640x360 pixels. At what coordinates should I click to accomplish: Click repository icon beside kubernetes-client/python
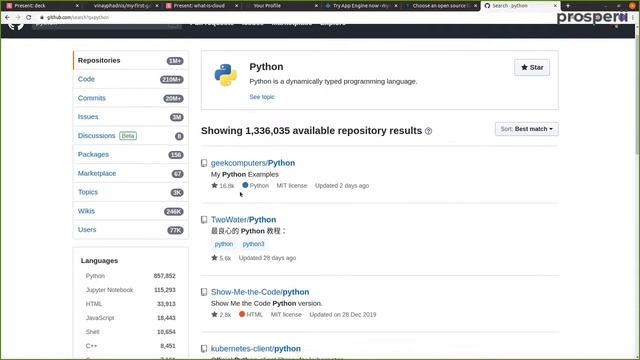204,349
